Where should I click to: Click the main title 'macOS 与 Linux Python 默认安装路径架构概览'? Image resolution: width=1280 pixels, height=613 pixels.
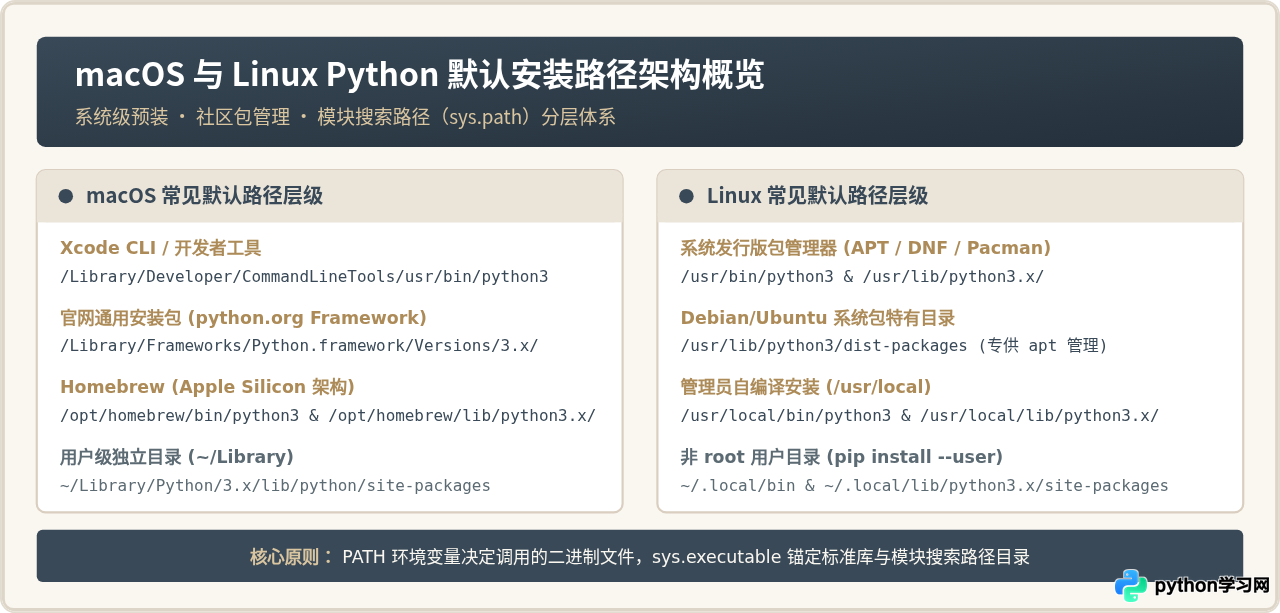tap(420, 75)
